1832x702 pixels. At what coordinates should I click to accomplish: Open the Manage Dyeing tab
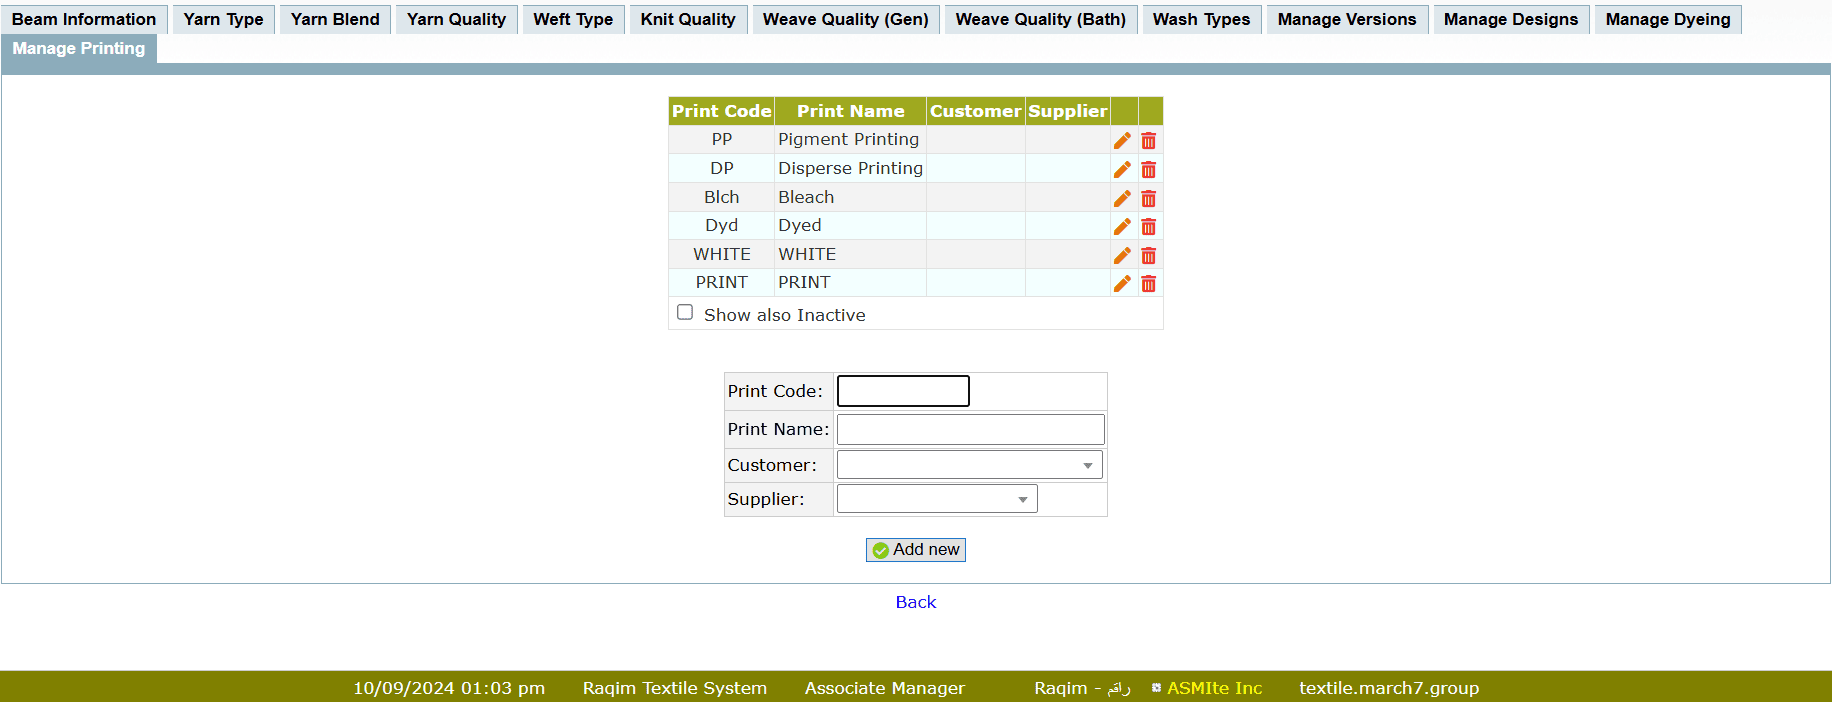[x=1667, y=19]
